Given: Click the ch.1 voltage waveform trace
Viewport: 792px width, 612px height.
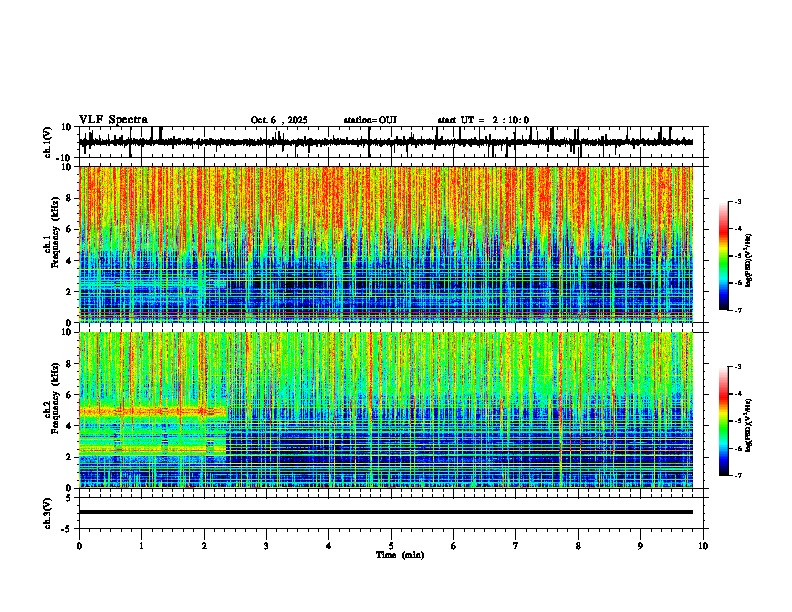Looking at the screenshot, I should pos(386,142).
